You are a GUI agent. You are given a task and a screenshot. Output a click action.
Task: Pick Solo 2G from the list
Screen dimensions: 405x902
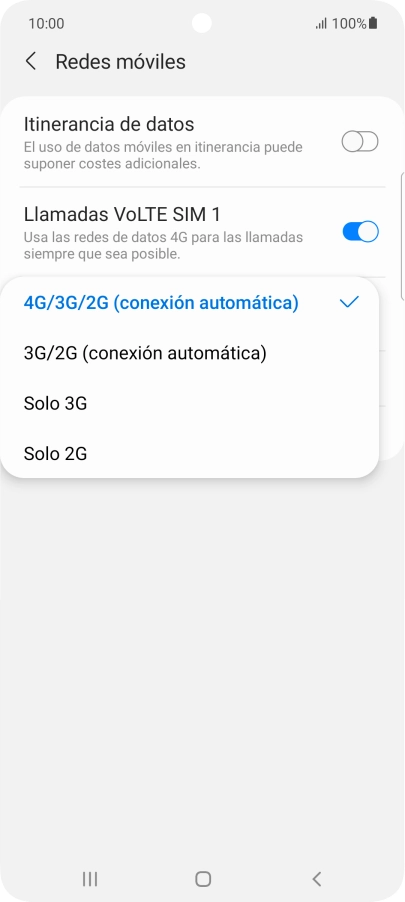pos(190,454)
